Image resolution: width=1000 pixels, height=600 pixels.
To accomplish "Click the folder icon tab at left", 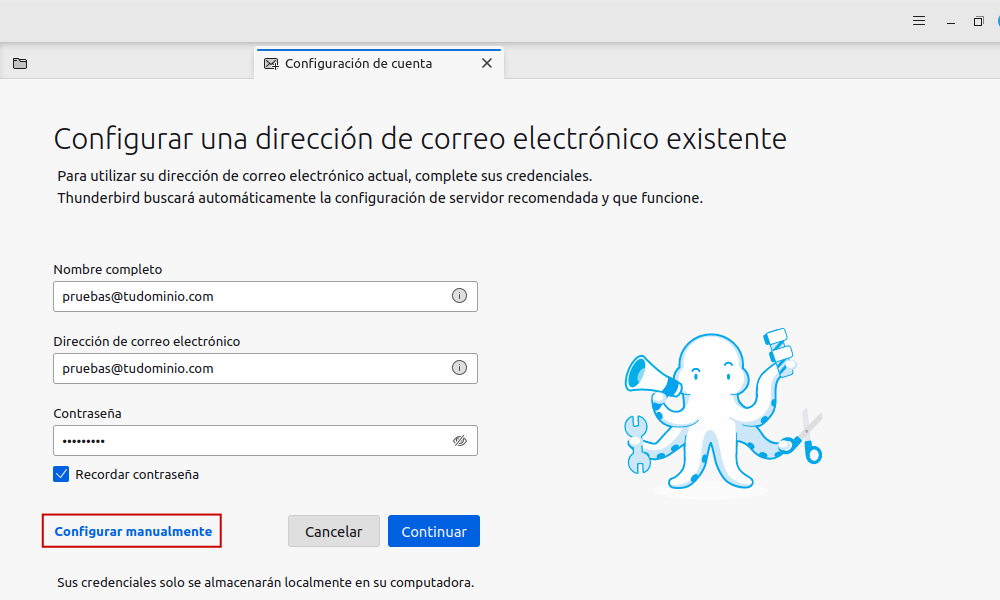I will pyautogui.click(x=20, y=63).
